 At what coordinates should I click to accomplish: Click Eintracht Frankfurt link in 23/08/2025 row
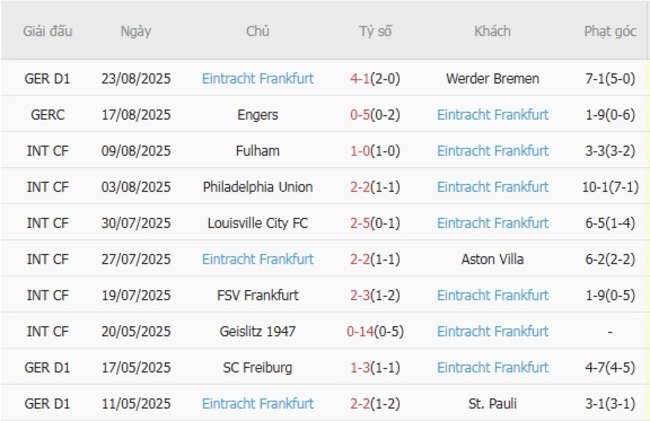point(257,78)
